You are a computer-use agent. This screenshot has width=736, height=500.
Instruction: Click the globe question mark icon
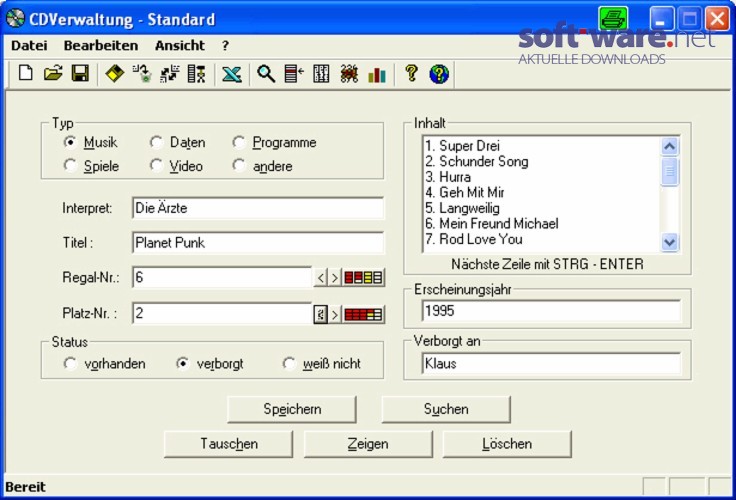(439, 74)
